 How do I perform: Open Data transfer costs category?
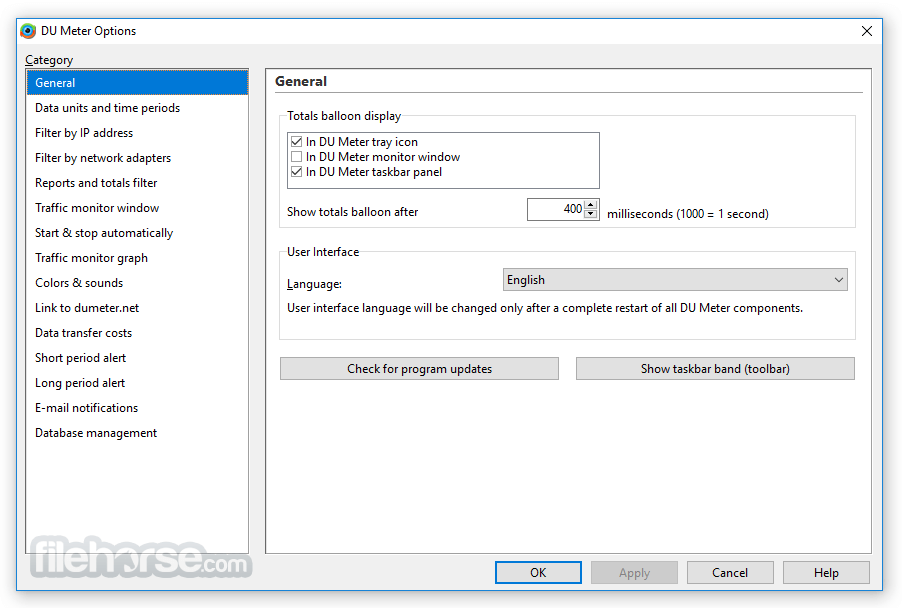pyautogui.click(x=137, y=333)
